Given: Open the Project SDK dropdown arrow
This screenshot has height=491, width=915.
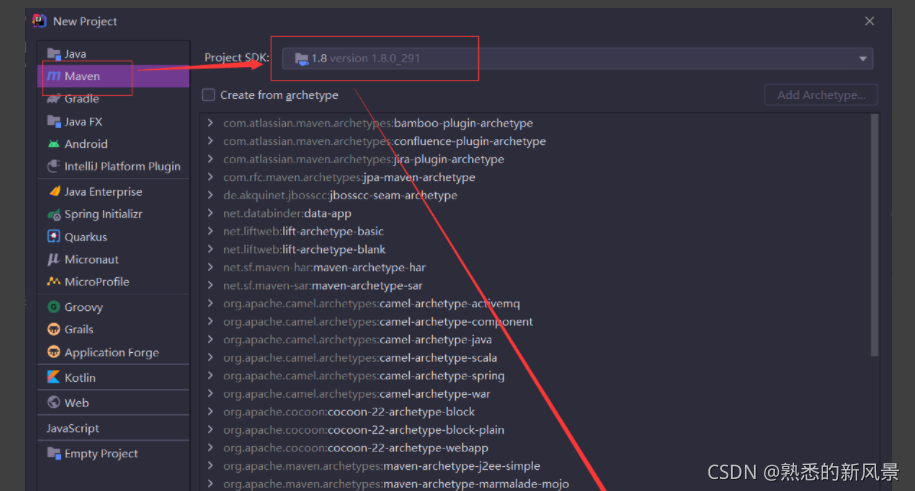Looking at the screenshot, I should pyautogui.click(x=862, y=58).
